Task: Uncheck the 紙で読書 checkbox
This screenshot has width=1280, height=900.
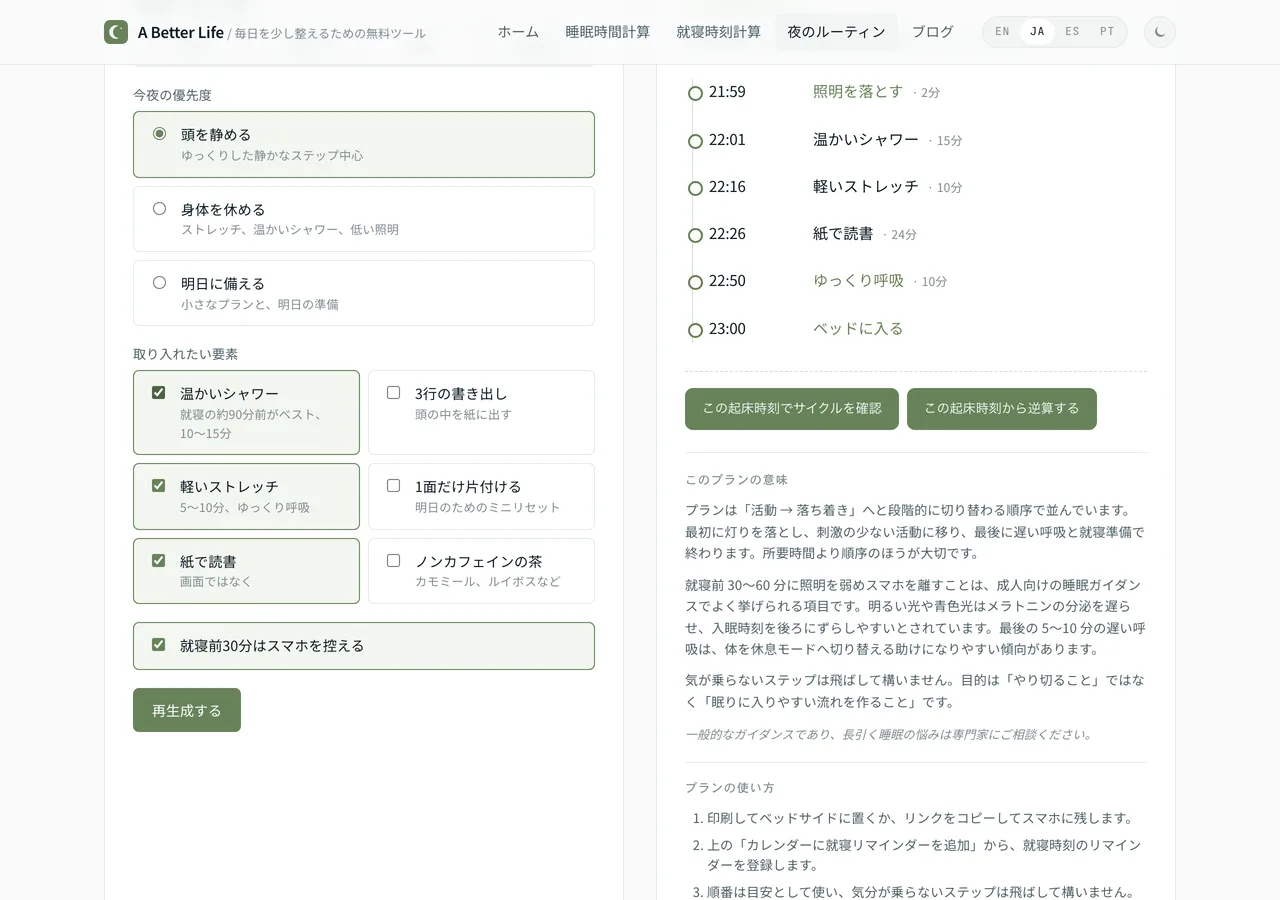Action: pos(158,560)
